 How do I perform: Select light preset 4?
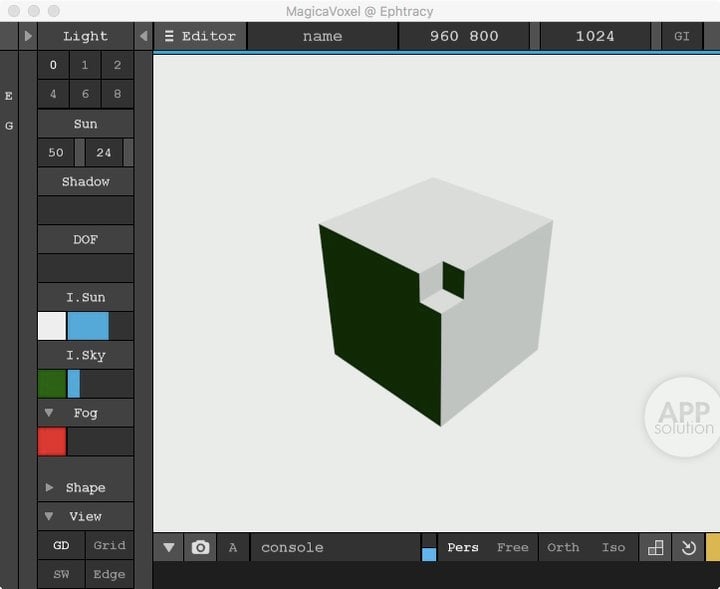point(53,94)
